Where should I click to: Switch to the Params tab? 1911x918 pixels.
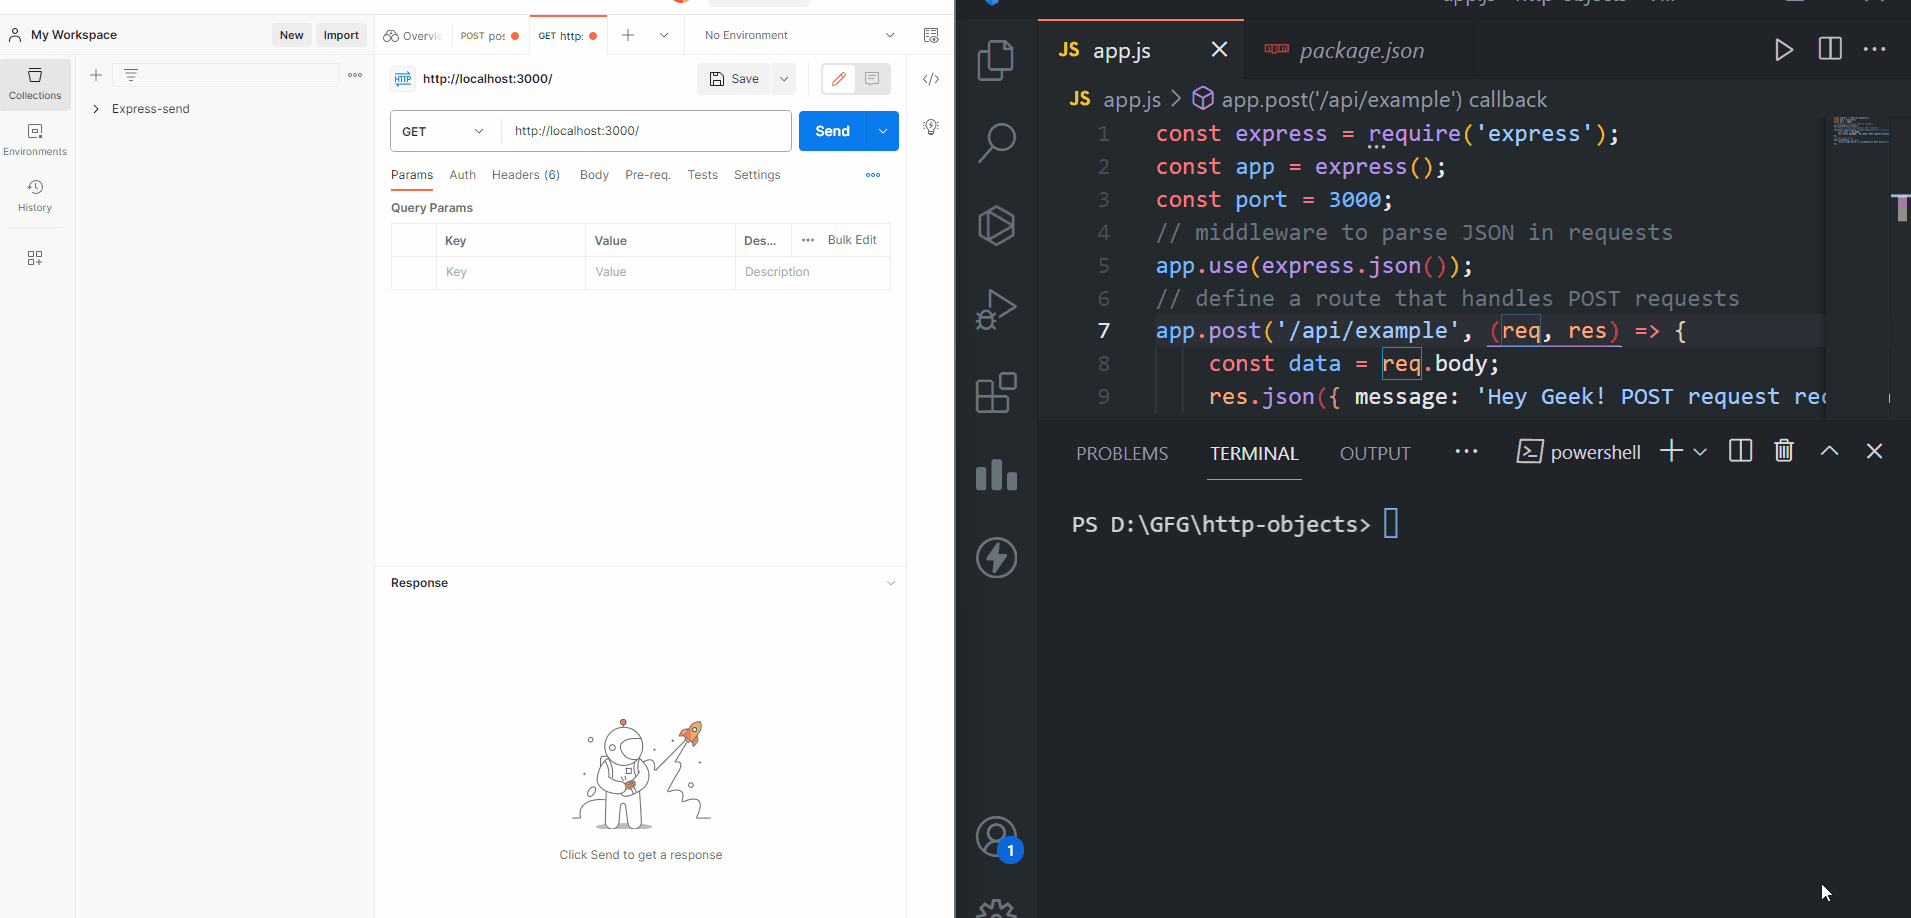pos(412,175)
